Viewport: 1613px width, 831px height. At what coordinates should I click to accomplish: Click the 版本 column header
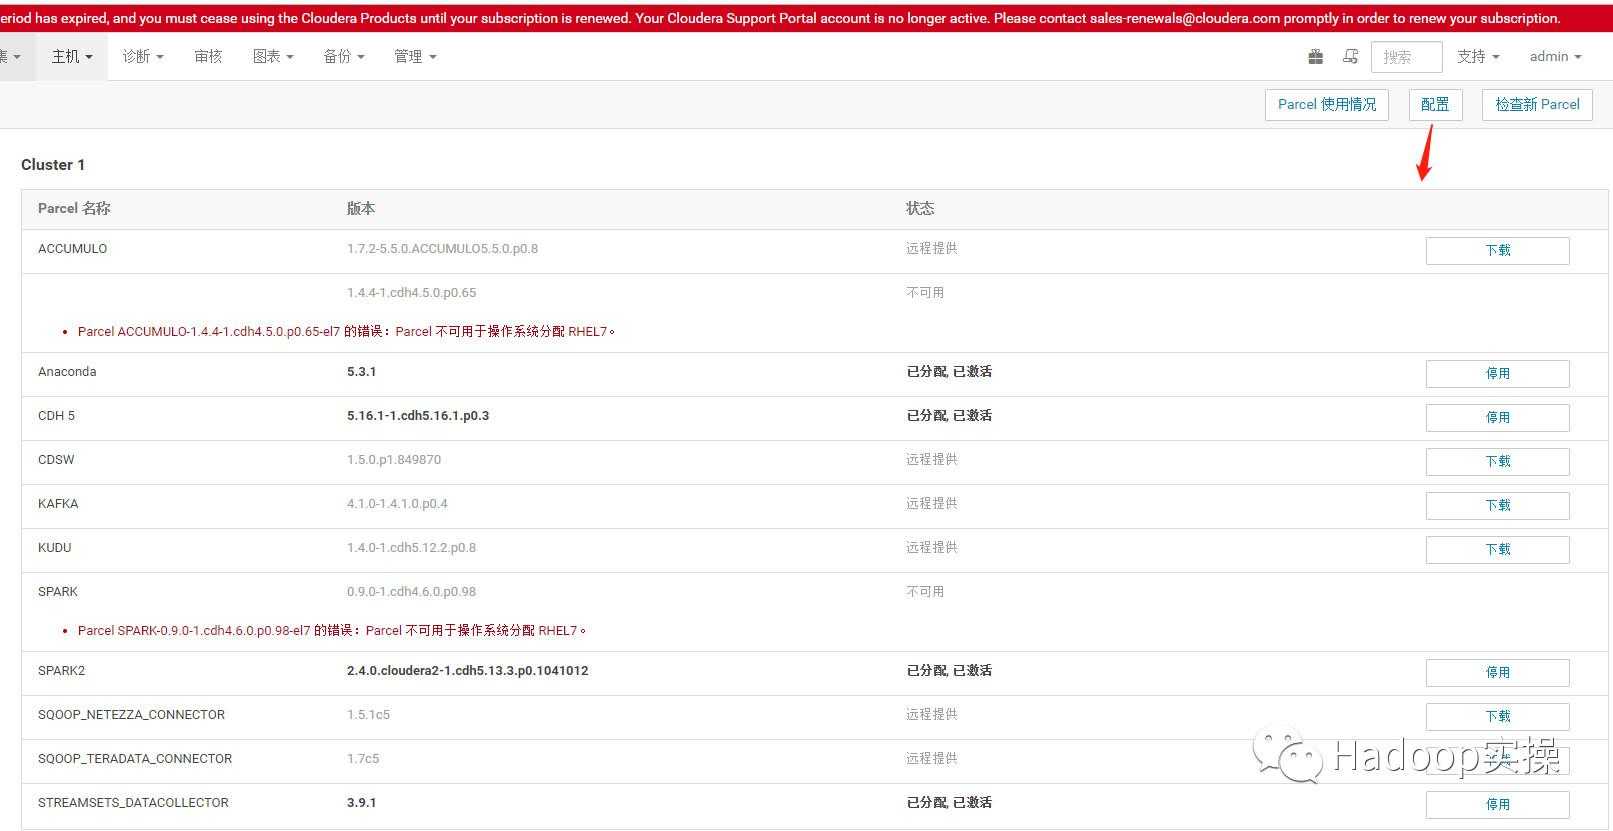click(x=361, y=208)
